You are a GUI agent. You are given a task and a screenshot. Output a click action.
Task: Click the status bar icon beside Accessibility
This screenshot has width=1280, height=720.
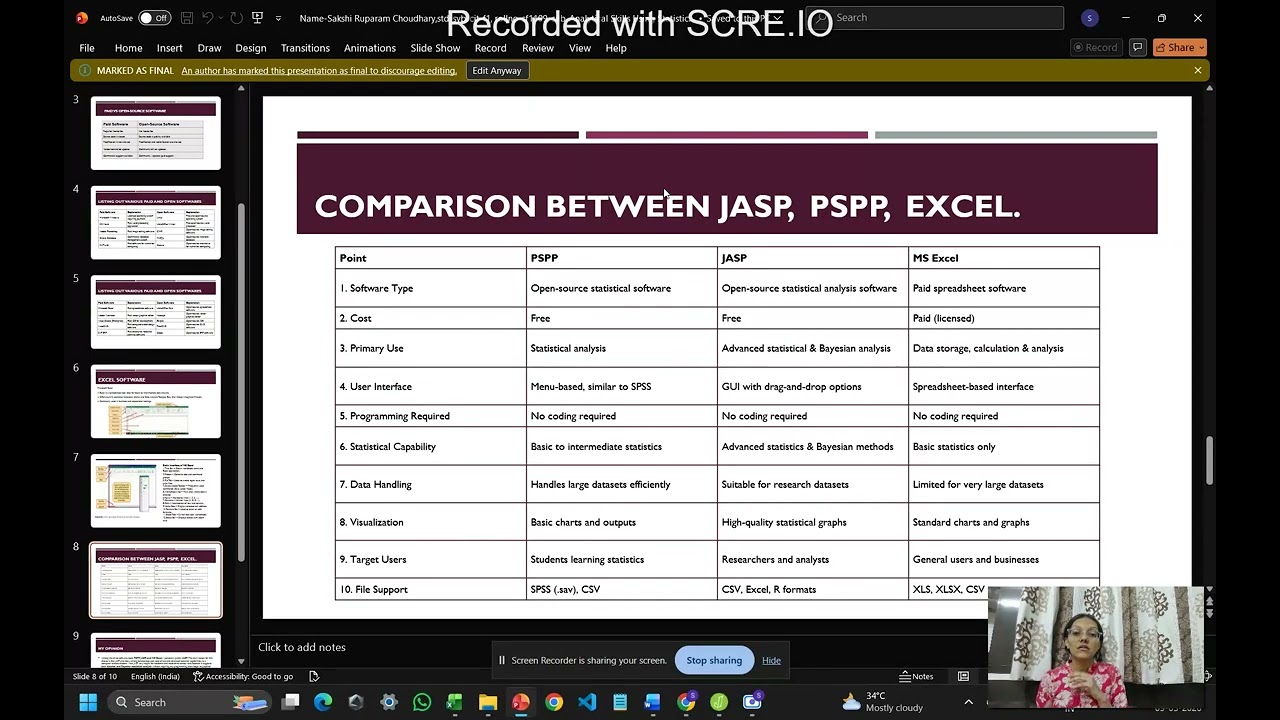point(314,677)
